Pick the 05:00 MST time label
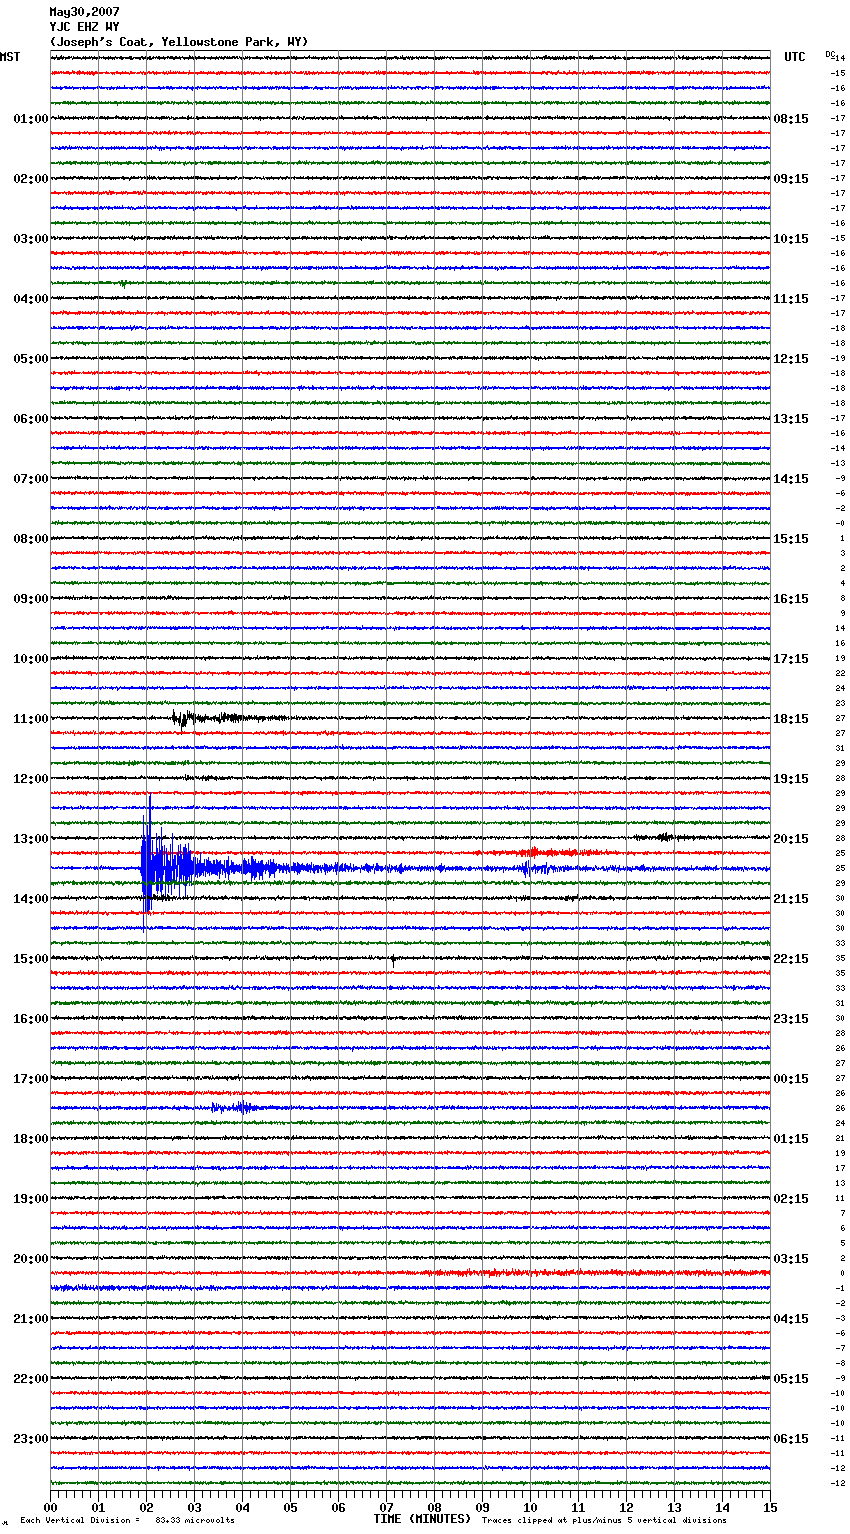The image size is (850, 1534). [31, 359]
